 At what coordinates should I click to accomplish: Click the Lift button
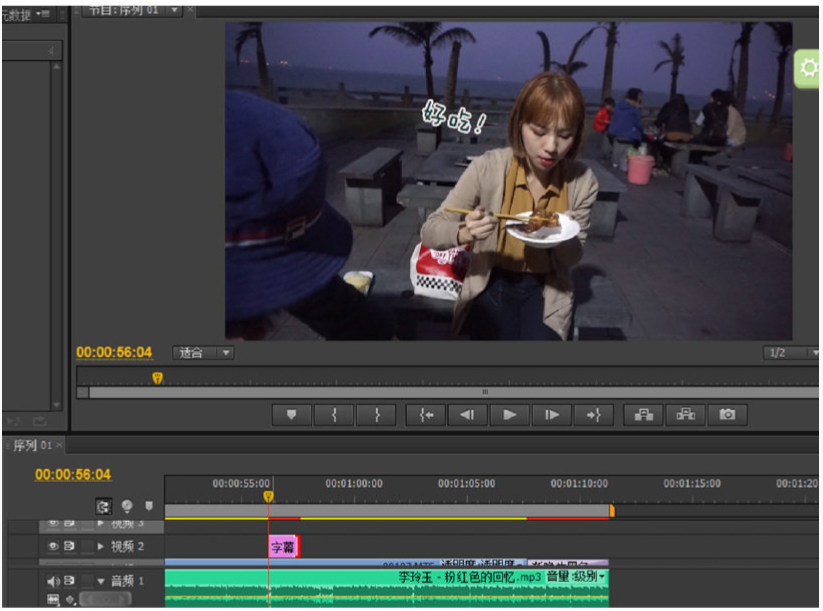[643, 415]
